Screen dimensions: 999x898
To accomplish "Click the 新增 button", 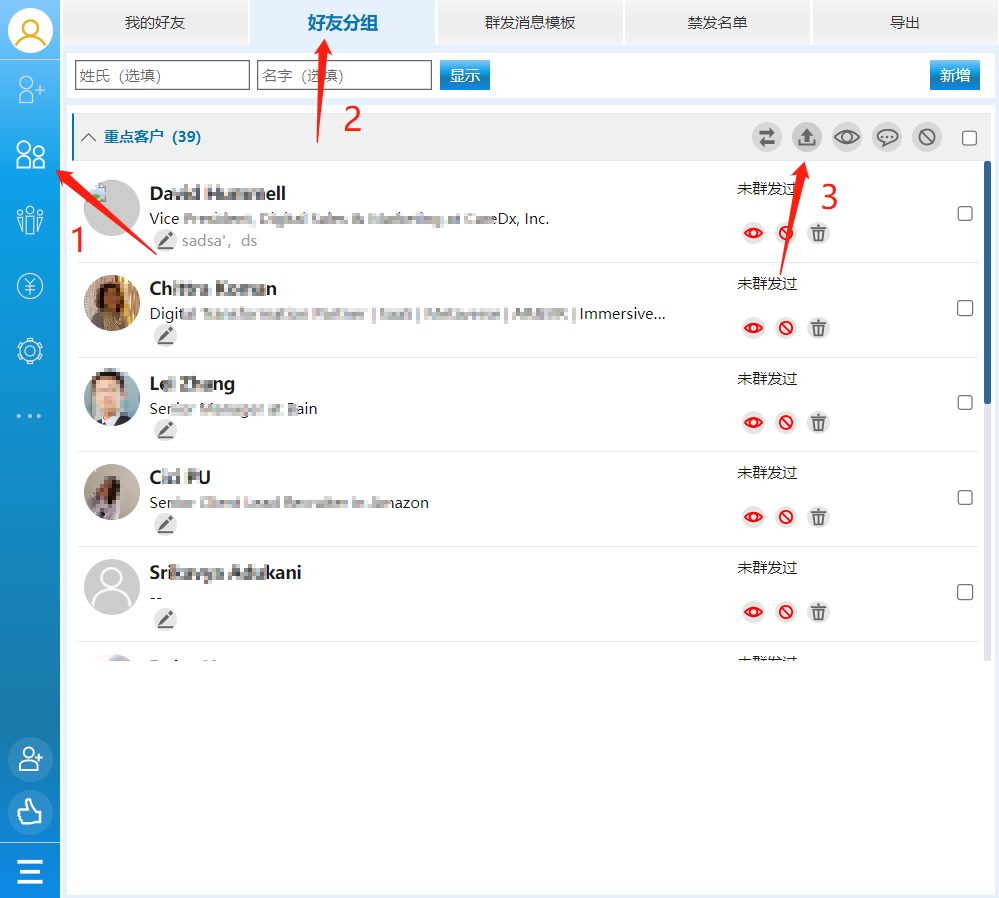I will [x=954, y=75].
